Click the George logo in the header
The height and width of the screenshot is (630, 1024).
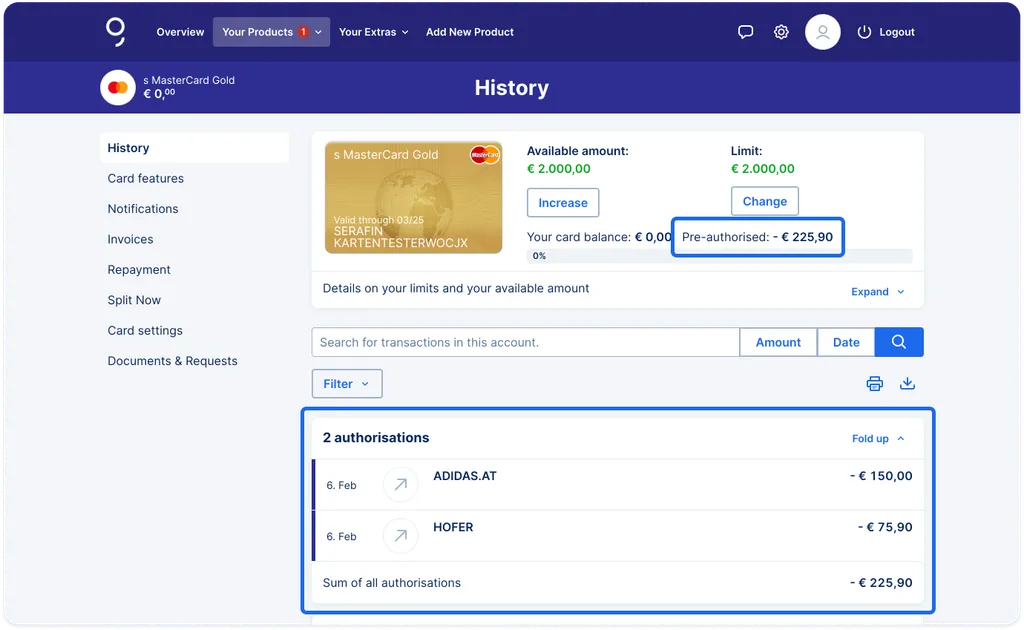coord(116,31)
